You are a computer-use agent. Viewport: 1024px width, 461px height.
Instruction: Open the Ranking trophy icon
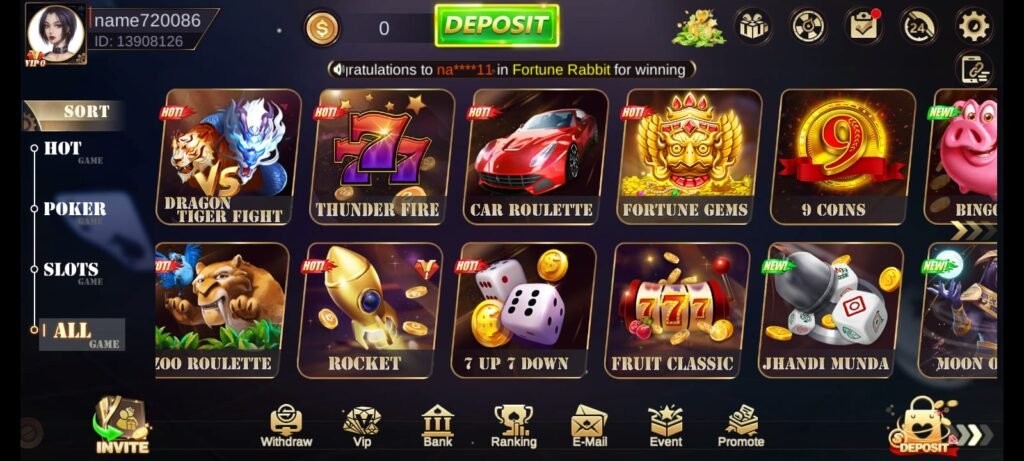513,426
